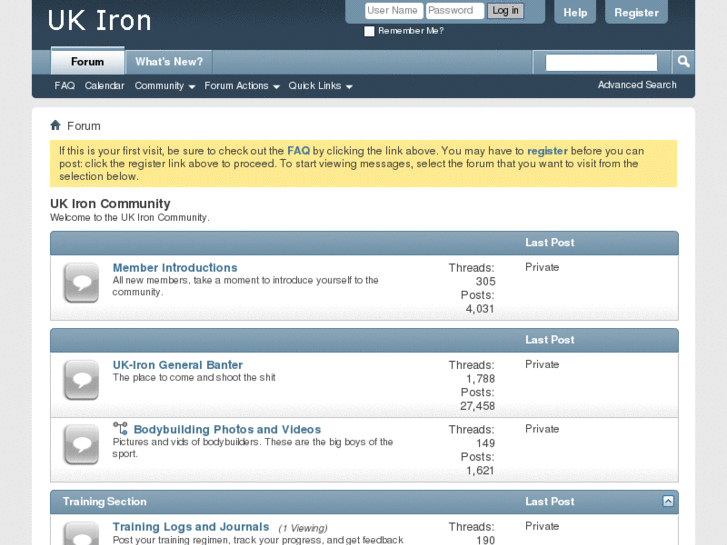The height and width of the screenshot is (545, 727).
Task: Open the UK-Iron General Banter forum
Action: [x=178, y=365]
